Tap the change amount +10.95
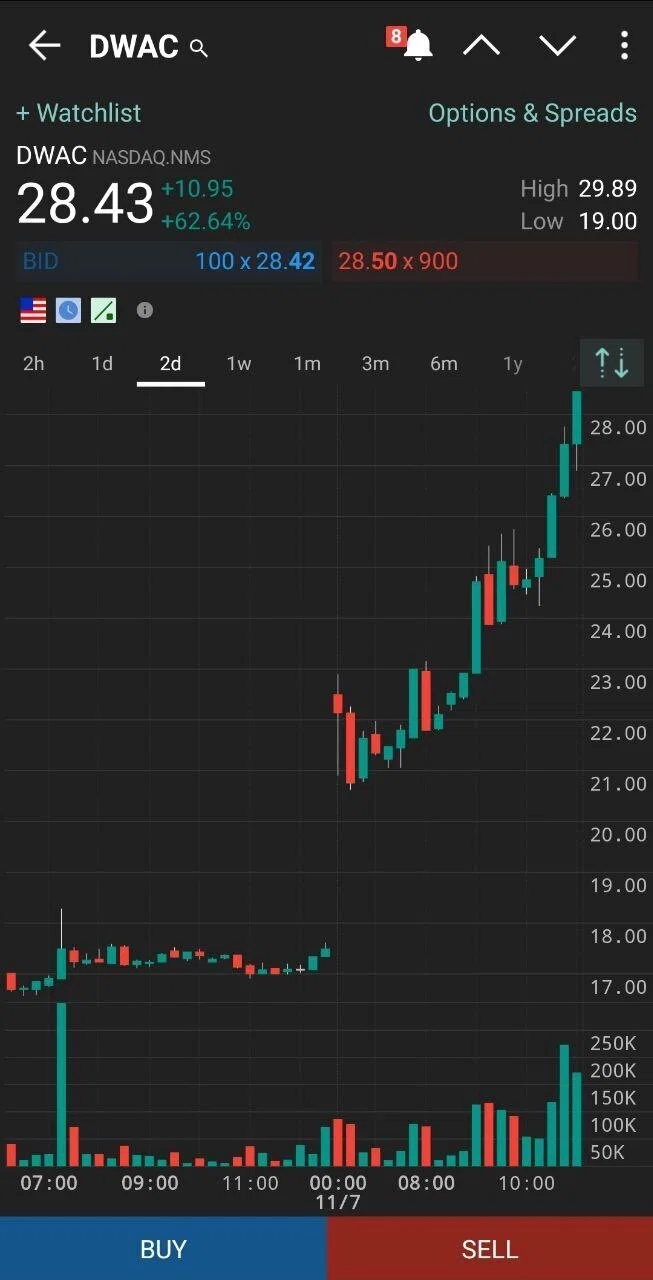The image size is (653, 1280). tap(198, 188)
